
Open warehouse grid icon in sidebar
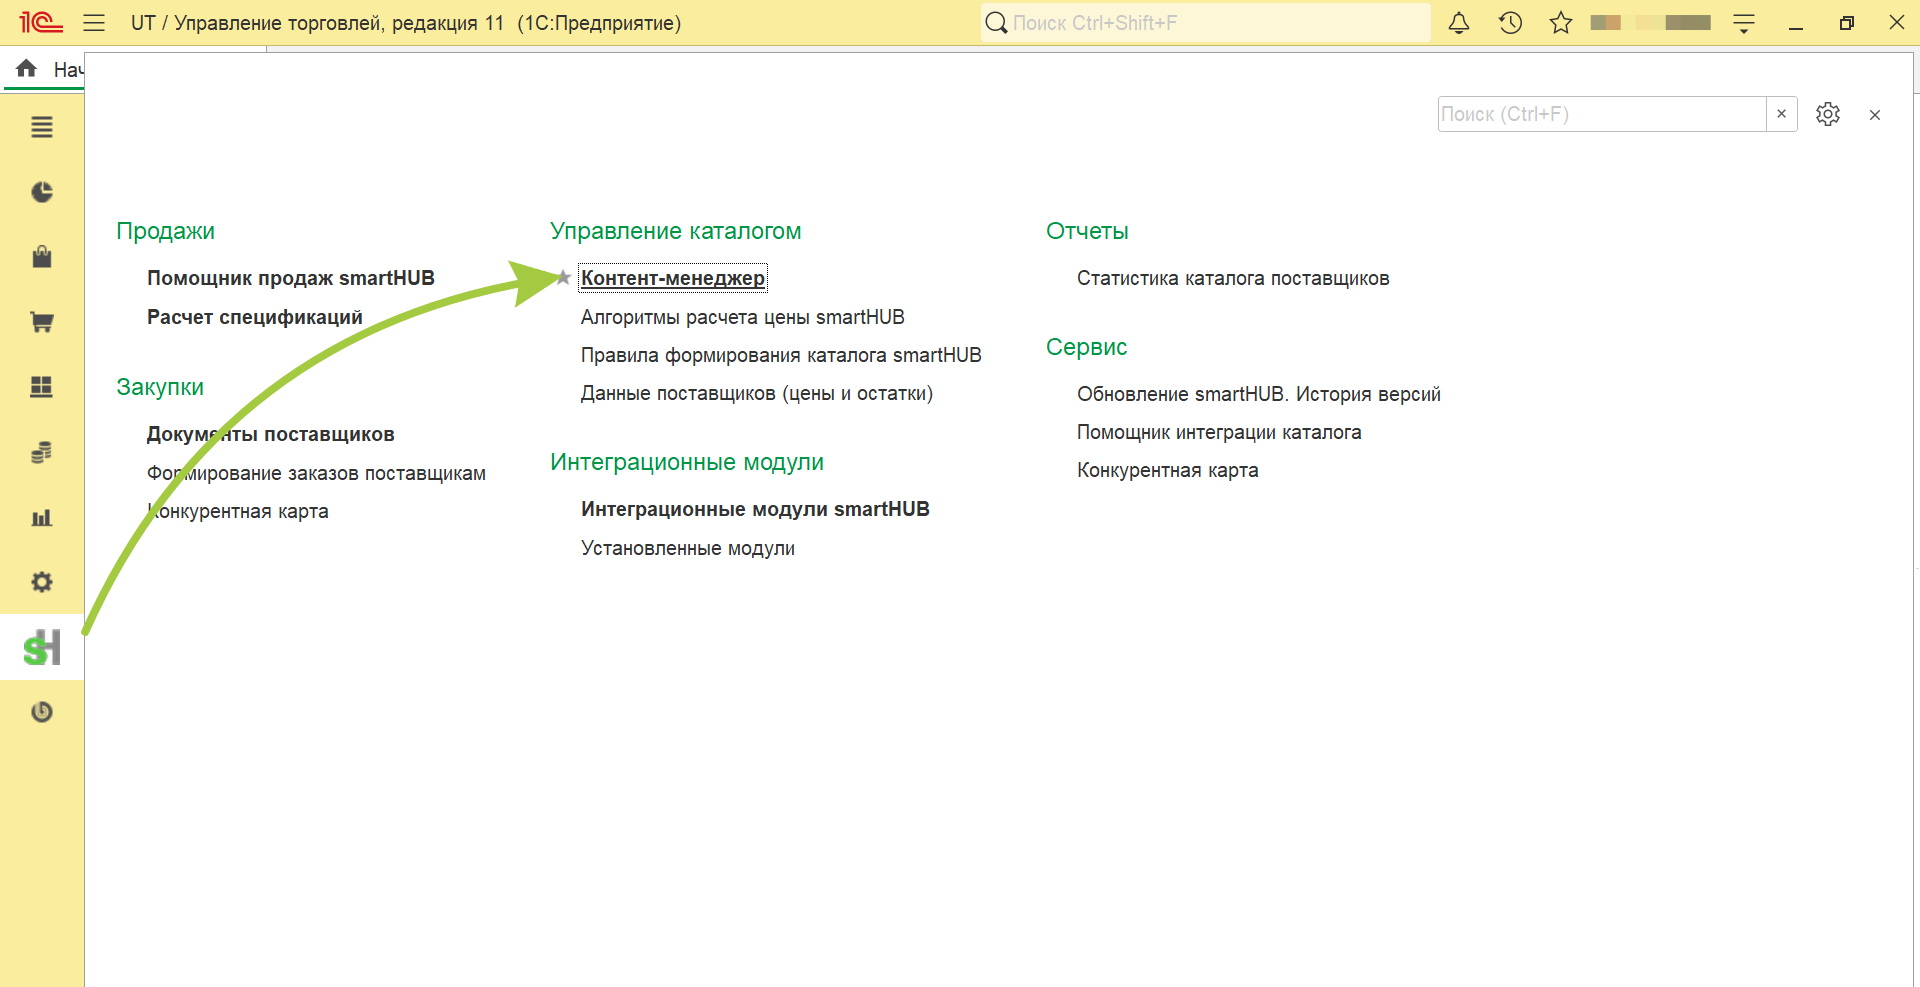42,387
